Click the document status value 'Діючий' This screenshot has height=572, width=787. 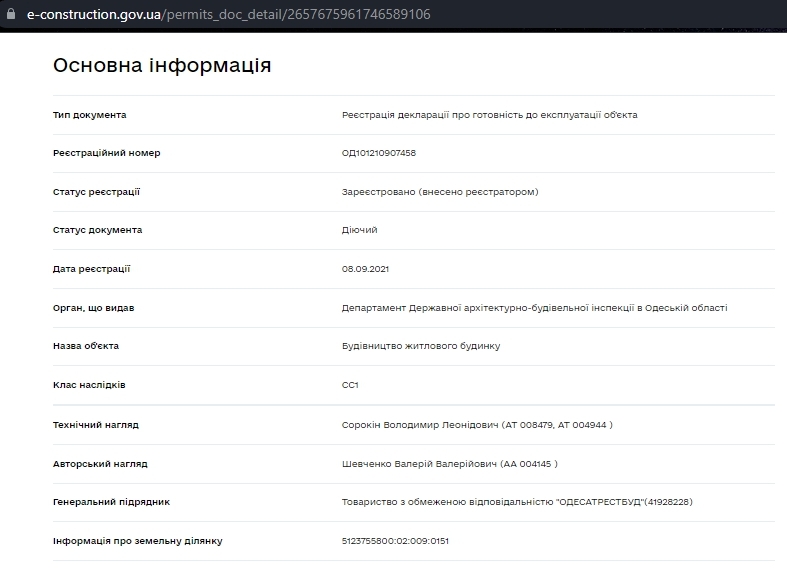tap(359, 230)
